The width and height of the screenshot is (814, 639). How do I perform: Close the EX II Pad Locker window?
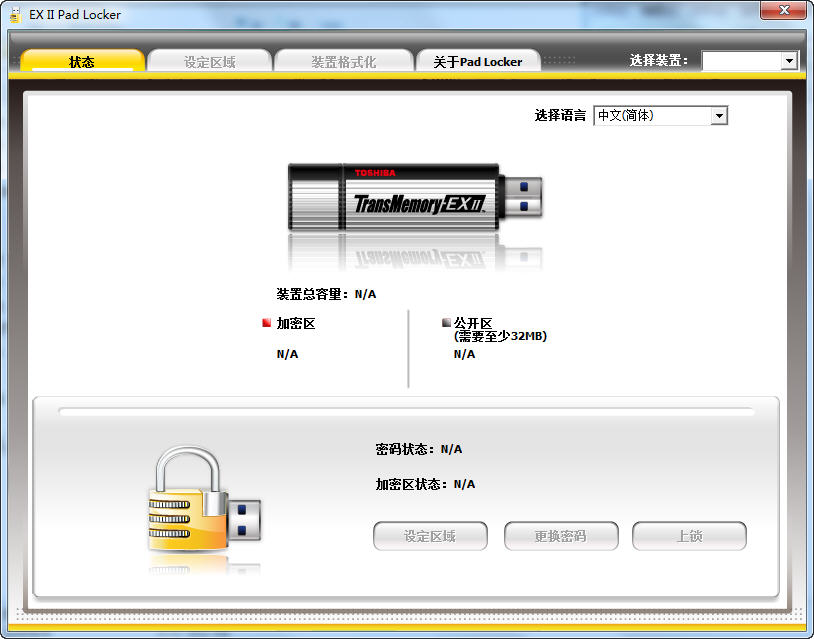pos(783,10)
